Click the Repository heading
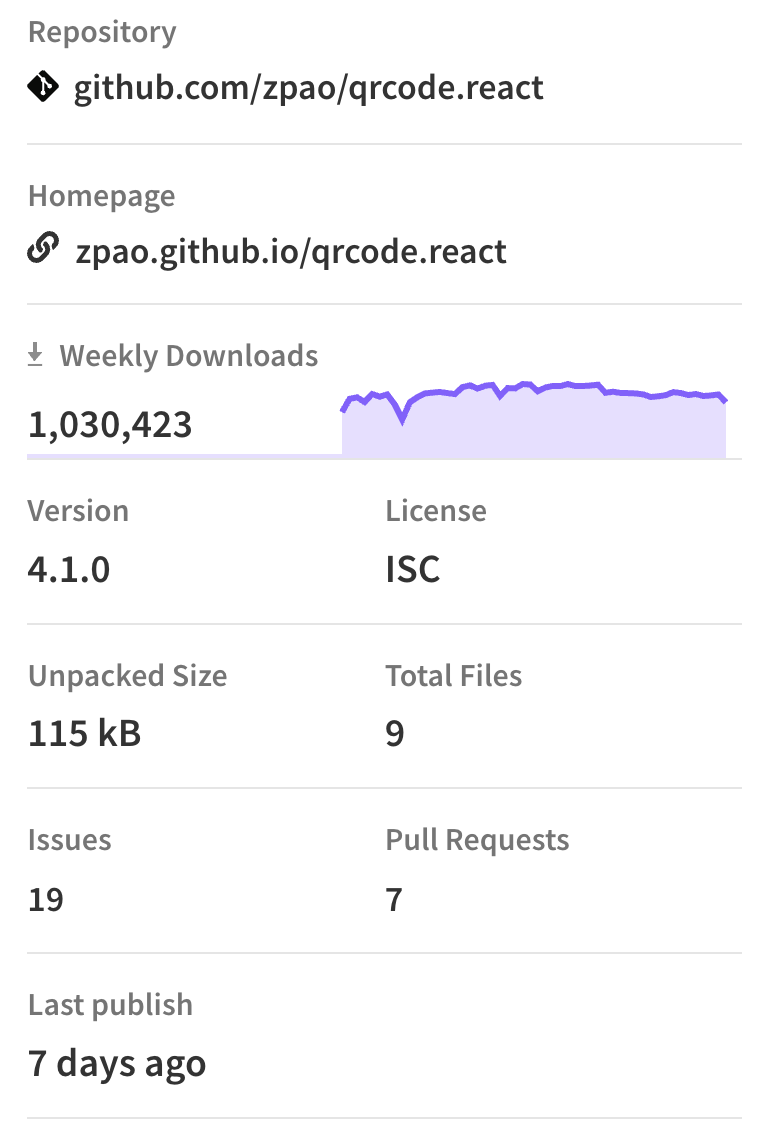The width and height of the screenshot is (770, 1142). (102, 33)
